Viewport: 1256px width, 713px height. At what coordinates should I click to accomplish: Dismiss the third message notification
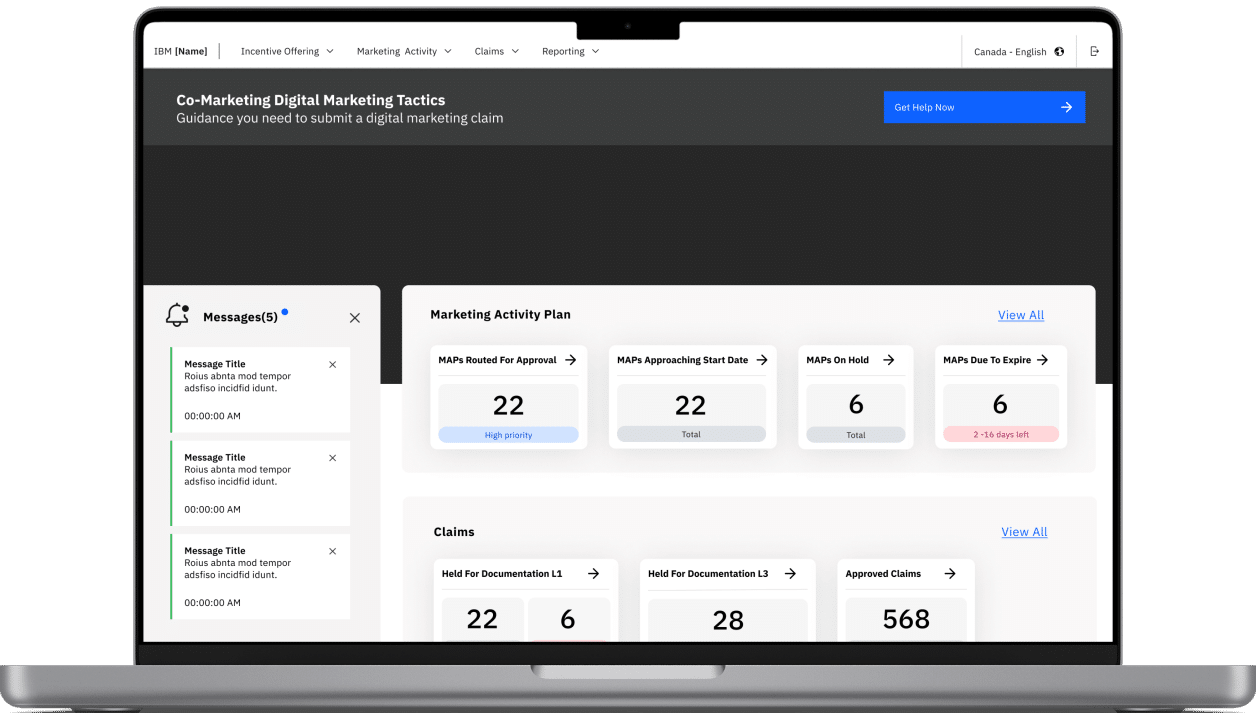pos(333,551)
